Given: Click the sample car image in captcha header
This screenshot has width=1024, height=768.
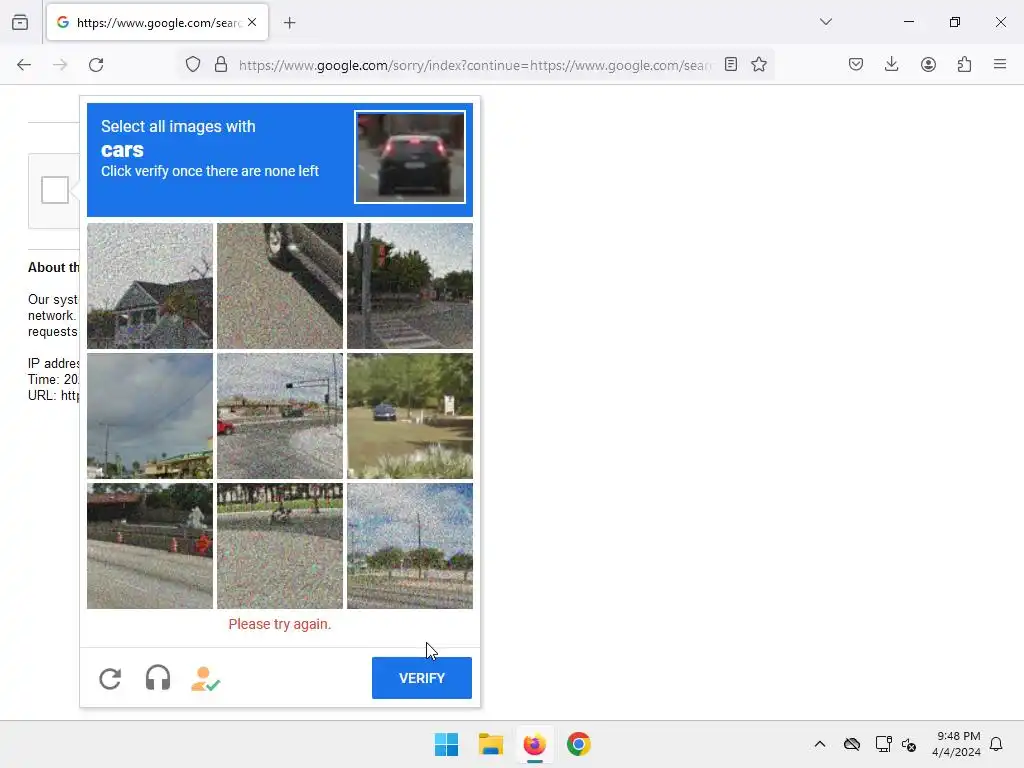Looking at the screenshot, I should pyautogui.click(x=410, y=157).
